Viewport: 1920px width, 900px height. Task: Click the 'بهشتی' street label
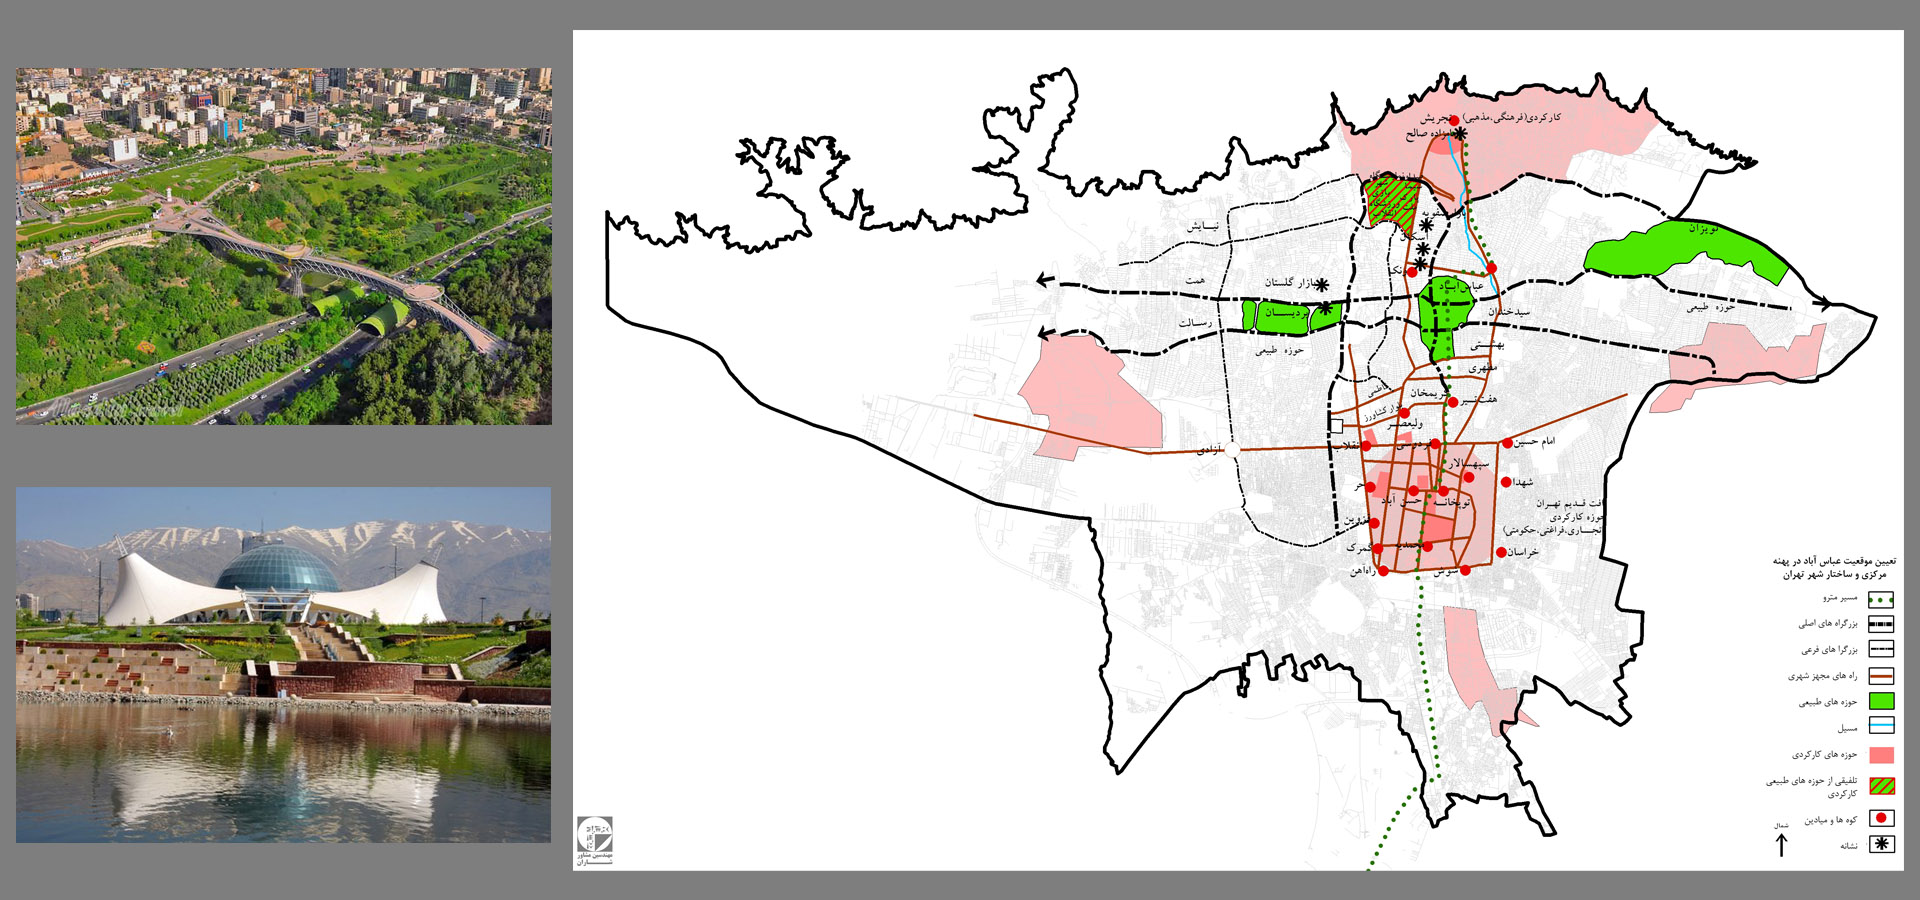click(1487, 345)
